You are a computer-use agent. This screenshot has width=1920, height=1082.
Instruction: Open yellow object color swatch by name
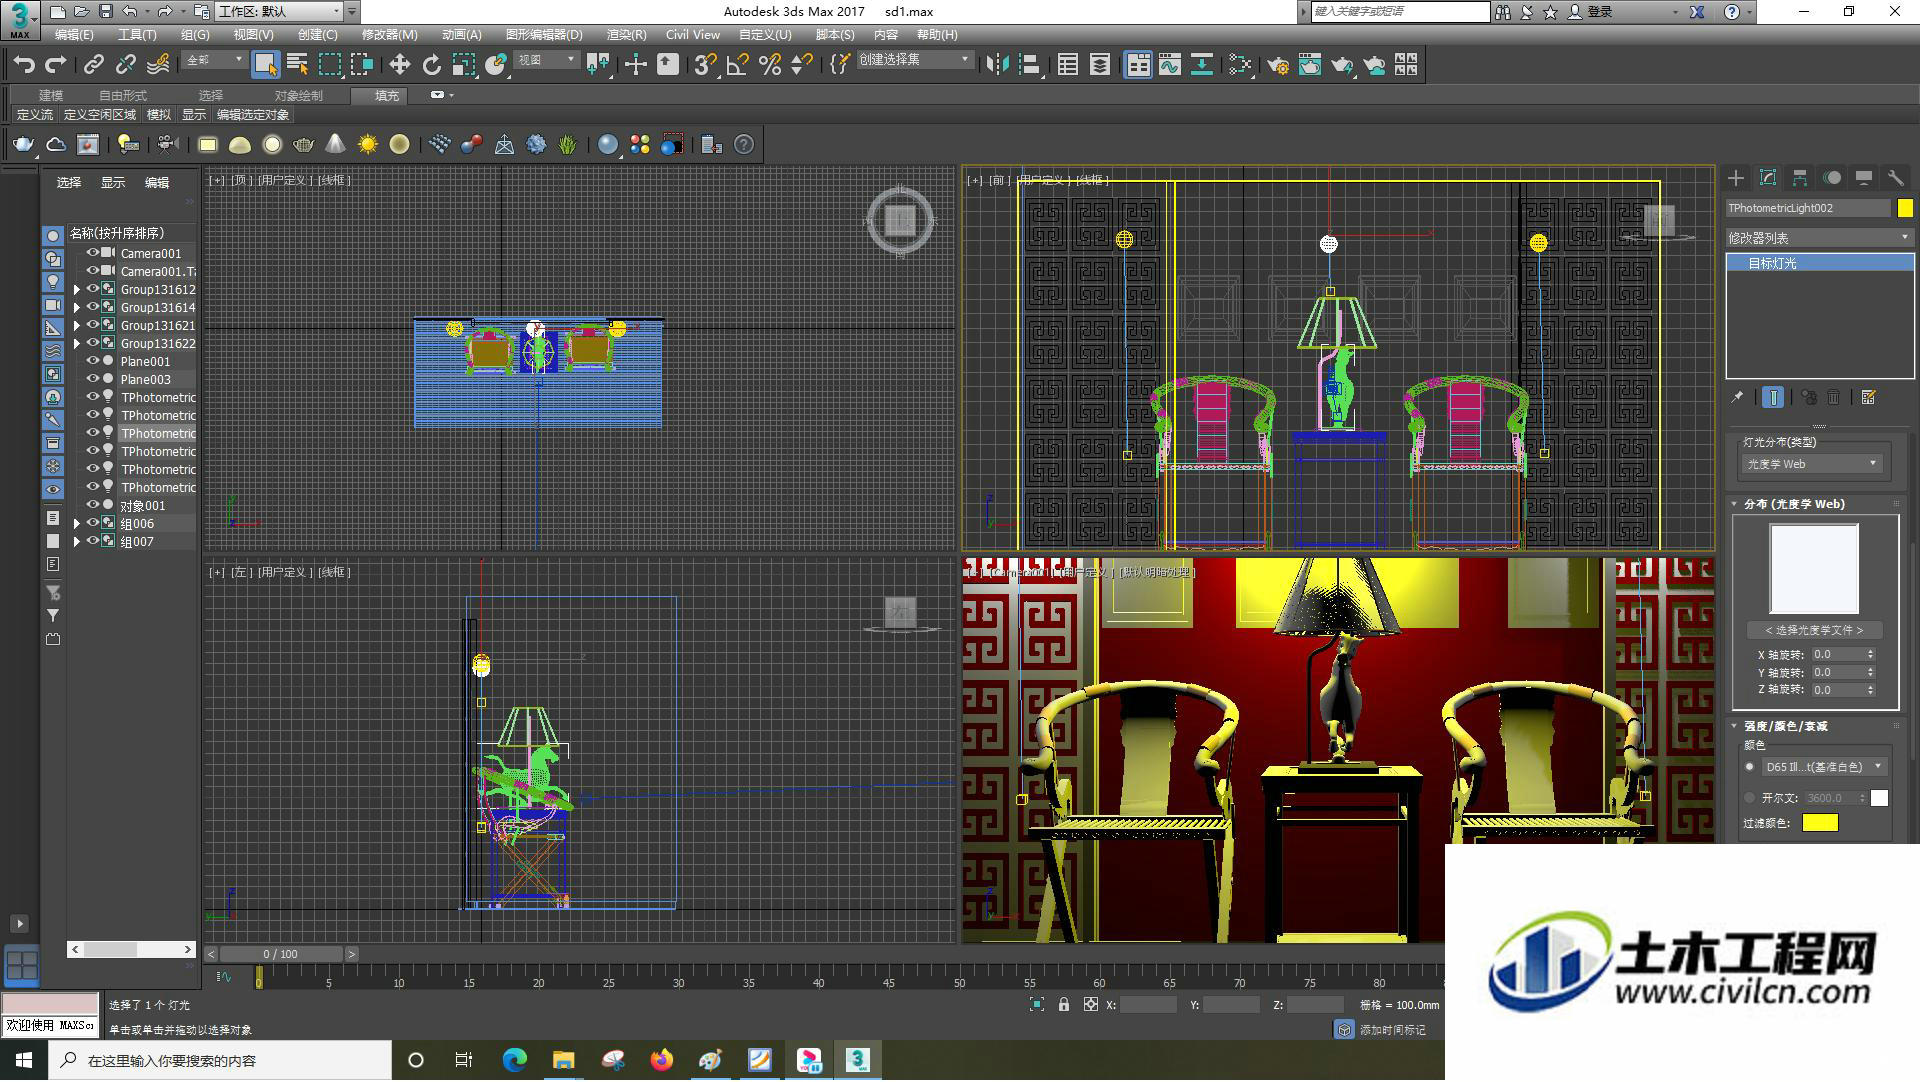pos(1905,208)
